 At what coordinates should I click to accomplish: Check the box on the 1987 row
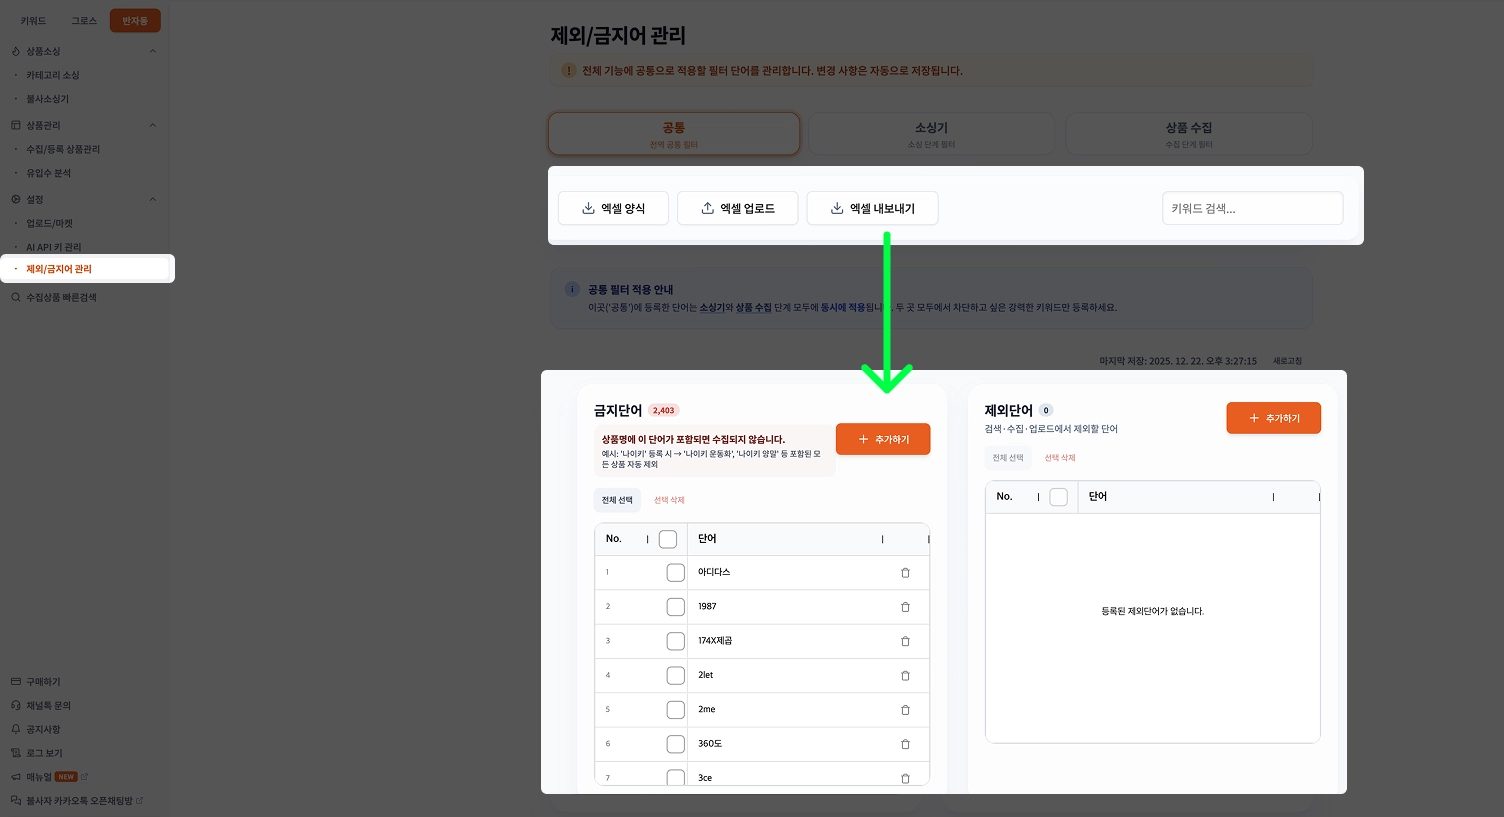click(676, 607)
